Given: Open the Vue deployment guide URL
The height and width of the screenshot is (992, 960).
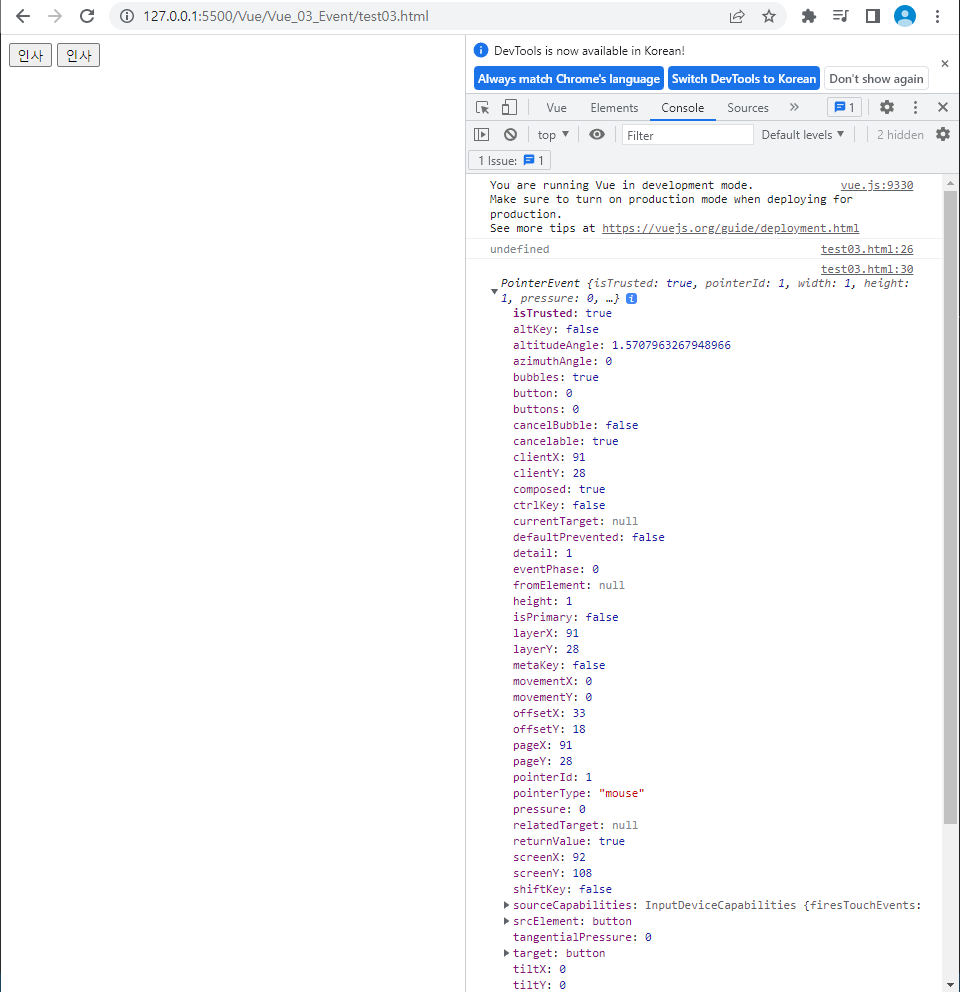Looking at the screenshot, I should pos(730,228).
